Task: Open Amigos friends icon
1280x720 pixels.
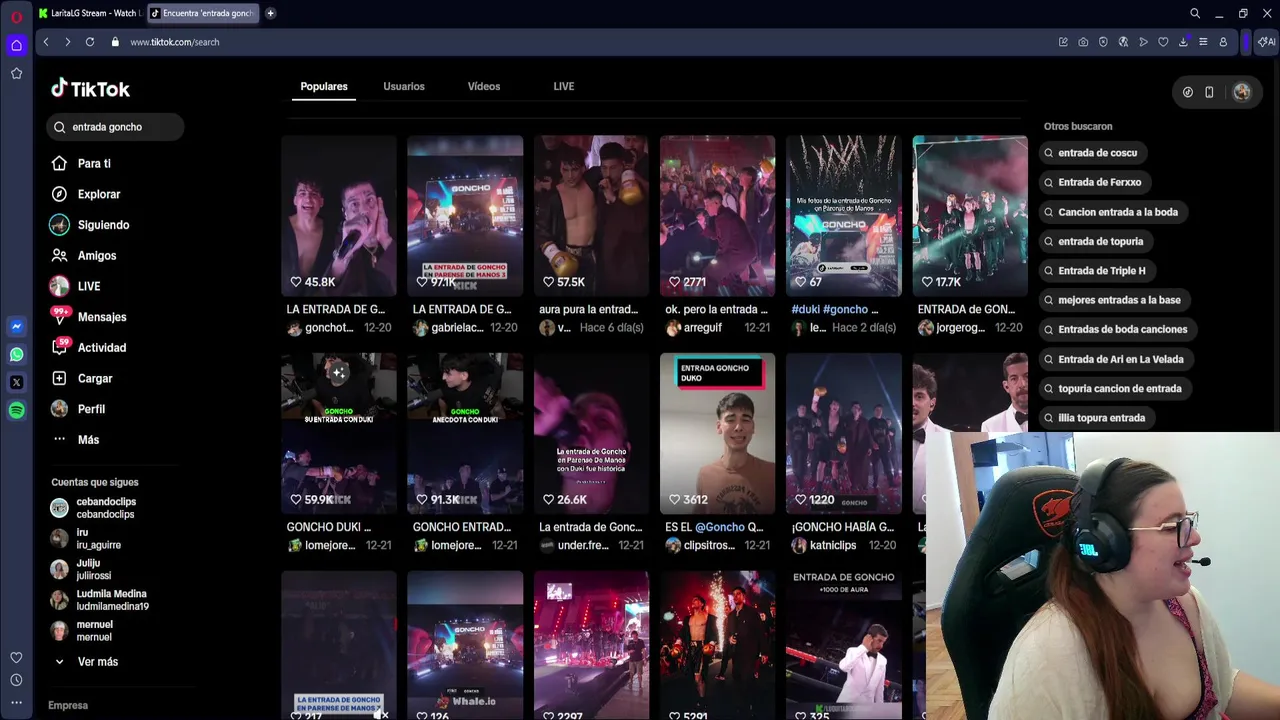Action: click(x=59, y=255)
